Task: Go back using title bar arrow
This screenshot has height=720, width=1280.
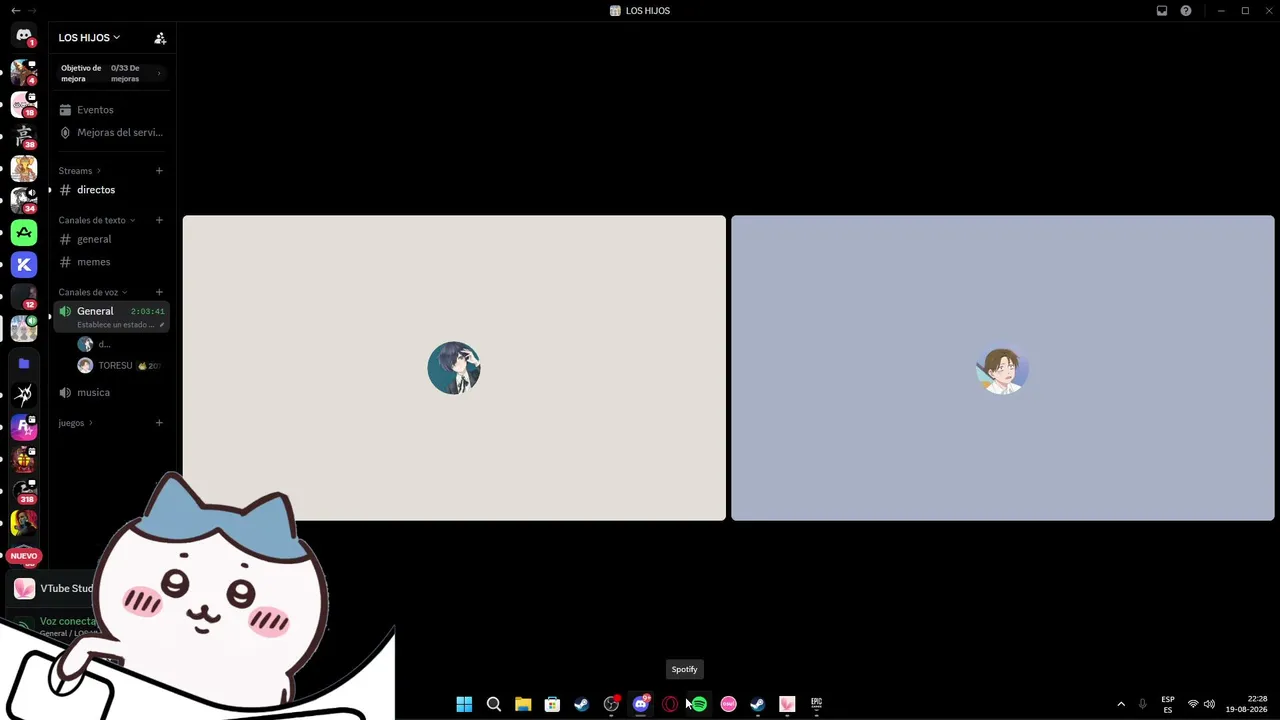Action: tap(15, 10)
